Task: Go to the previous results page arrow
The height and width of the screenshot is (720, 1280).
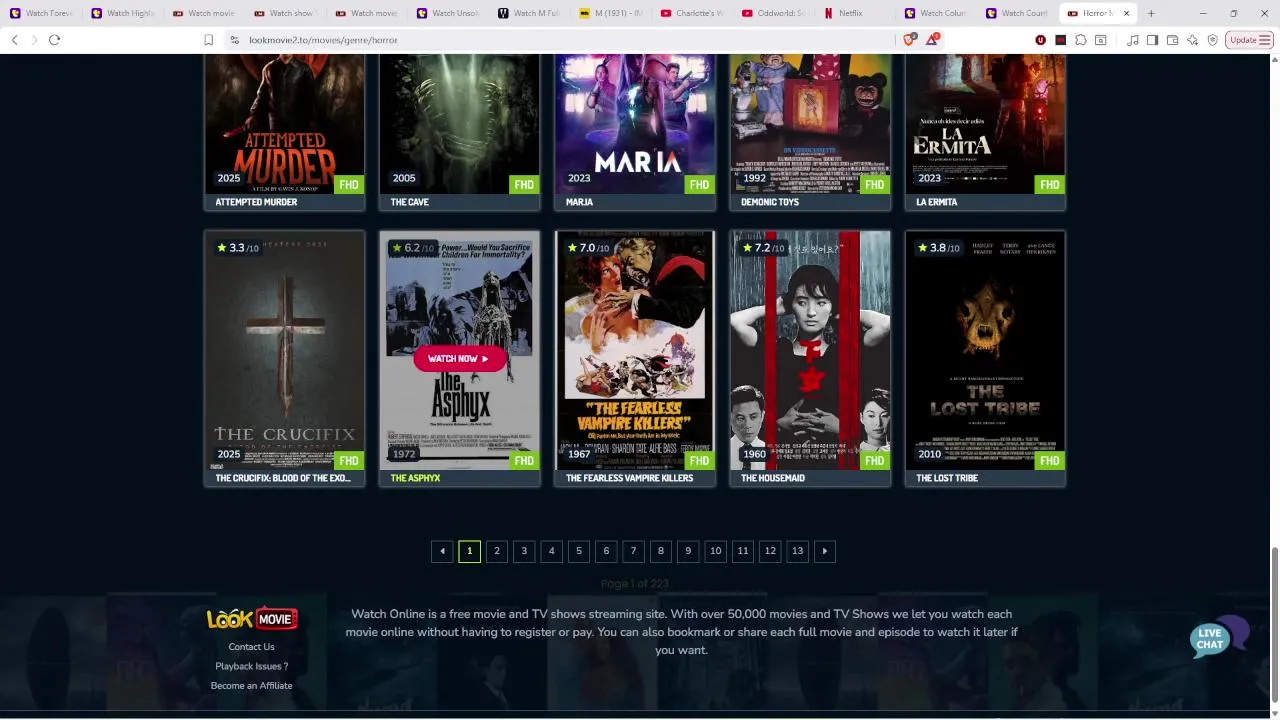Action: [442, 551]
